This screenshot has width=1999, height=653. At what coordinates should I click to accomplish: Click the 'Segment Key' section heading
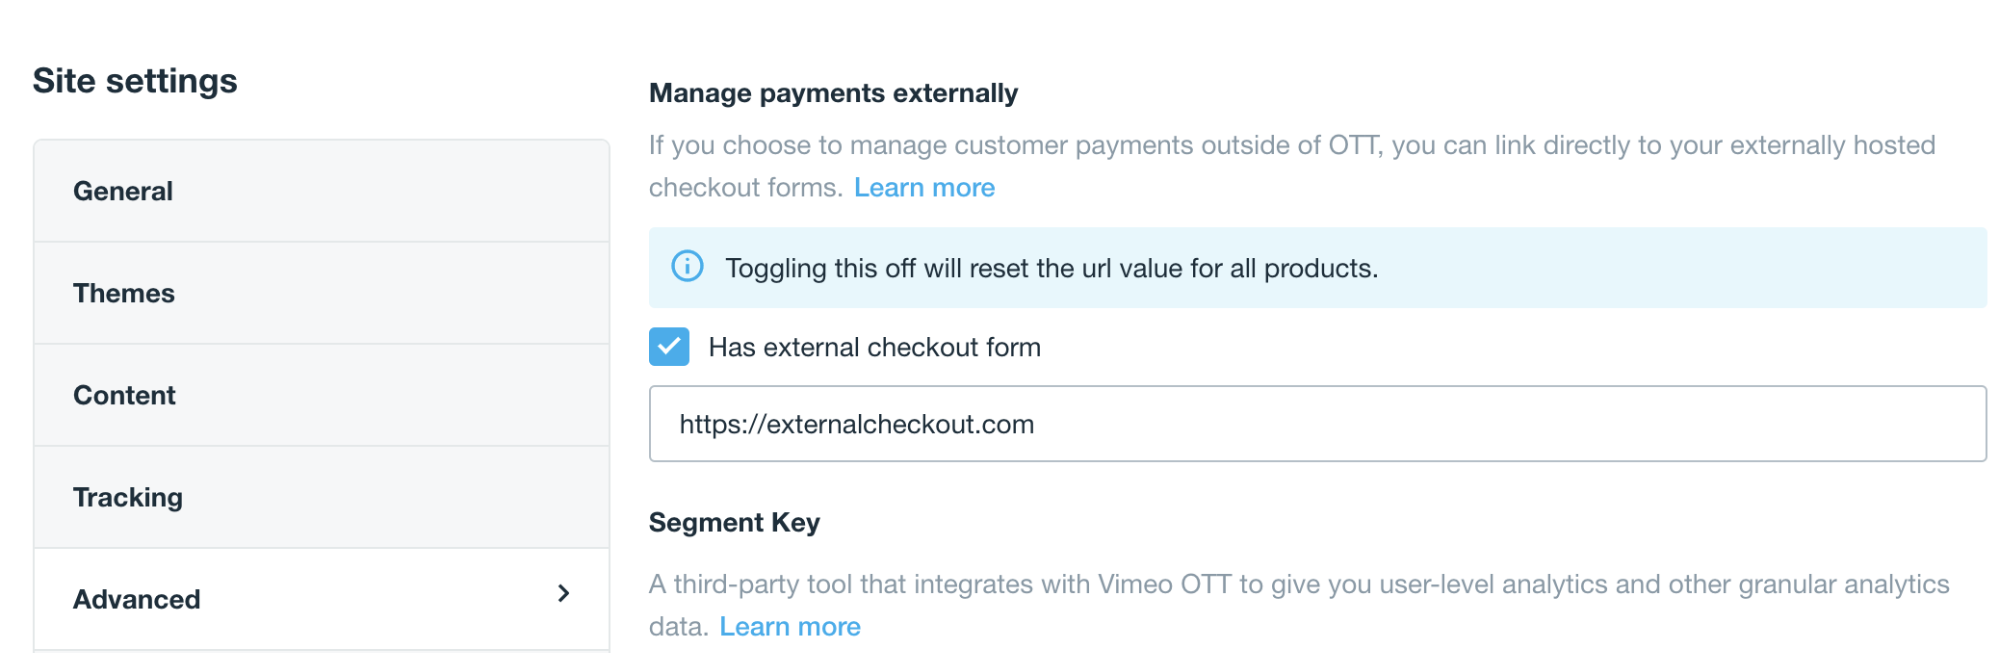[x=734, y=523]
